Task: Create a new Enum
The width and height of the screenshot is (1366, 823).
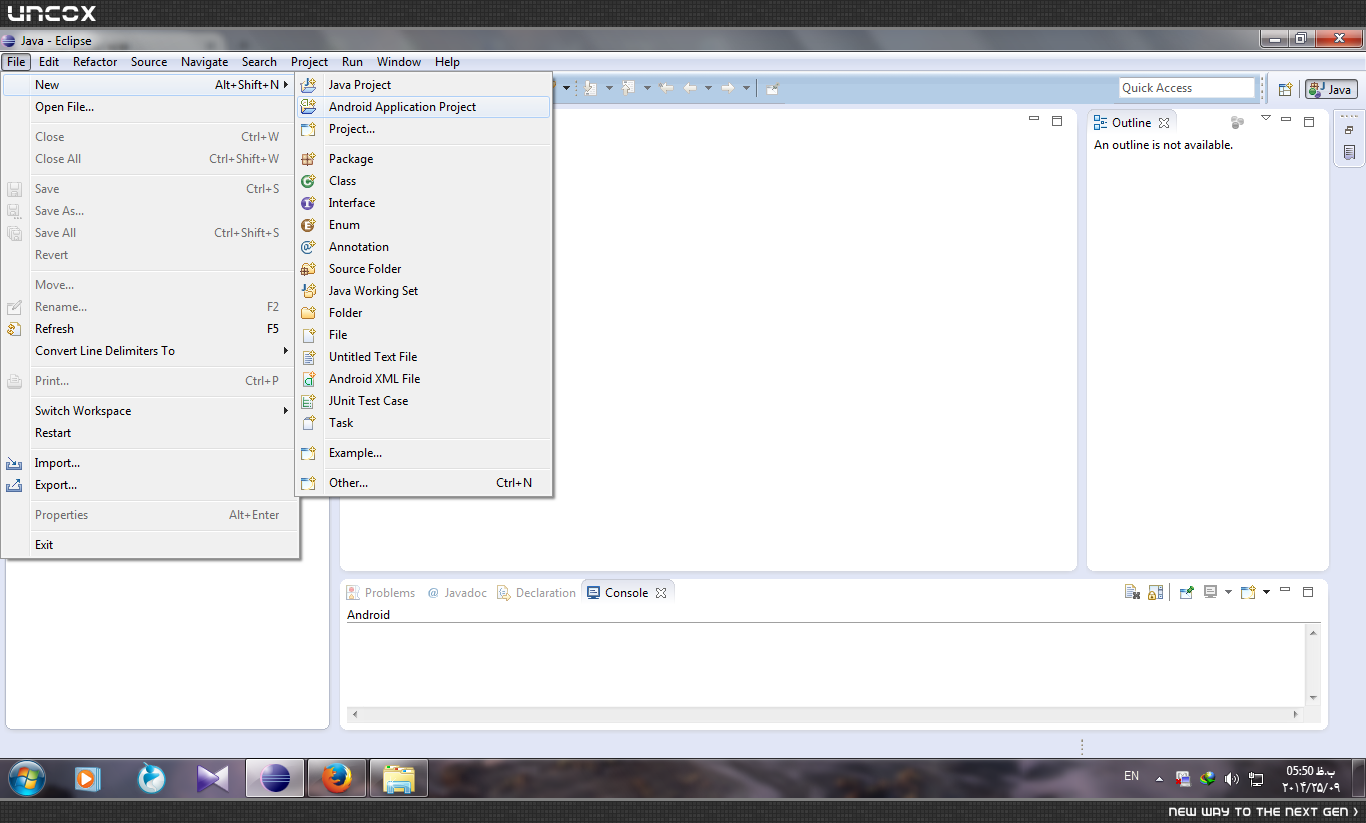Action: click(x=423, y=225)
